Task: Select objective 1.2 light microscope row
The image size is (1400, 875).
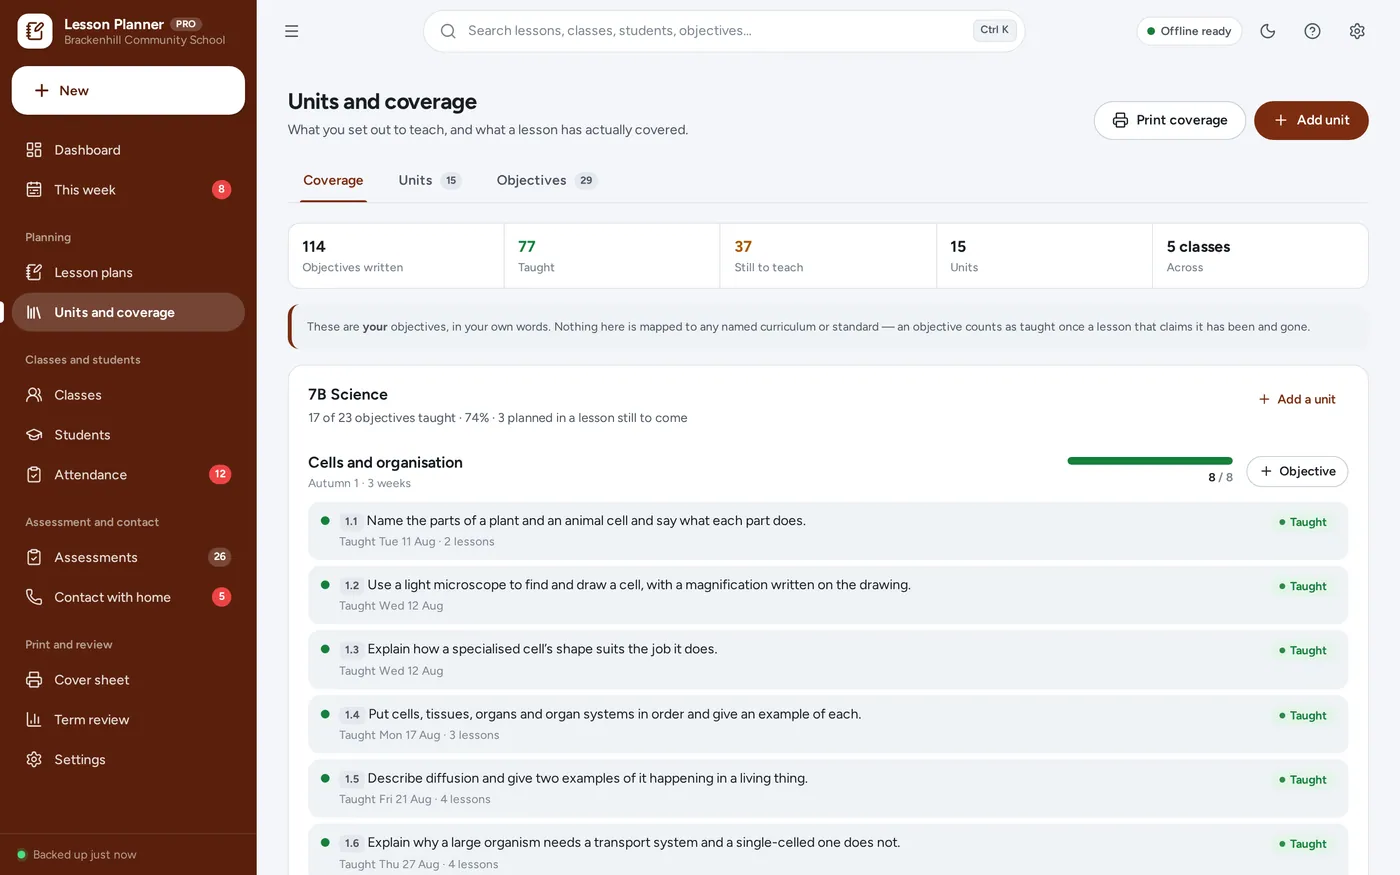Action: coord(828,595)
